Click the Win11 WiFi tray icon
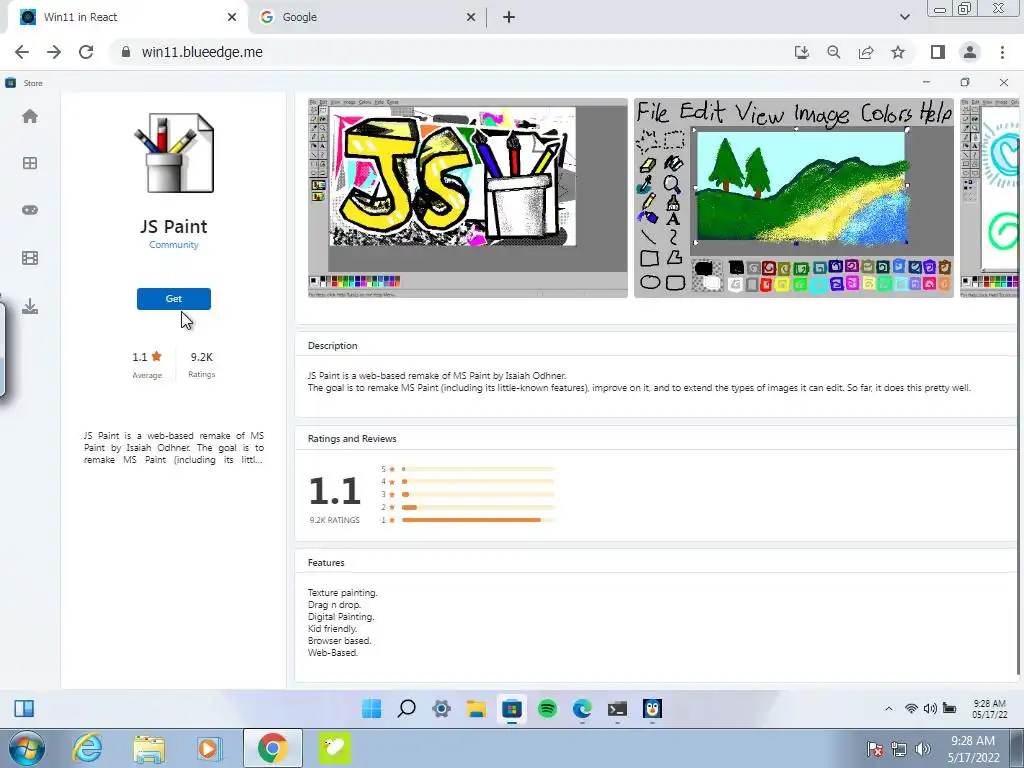Image resolution: width=1024 pixels, height=768 pixels. pos(911,709)
